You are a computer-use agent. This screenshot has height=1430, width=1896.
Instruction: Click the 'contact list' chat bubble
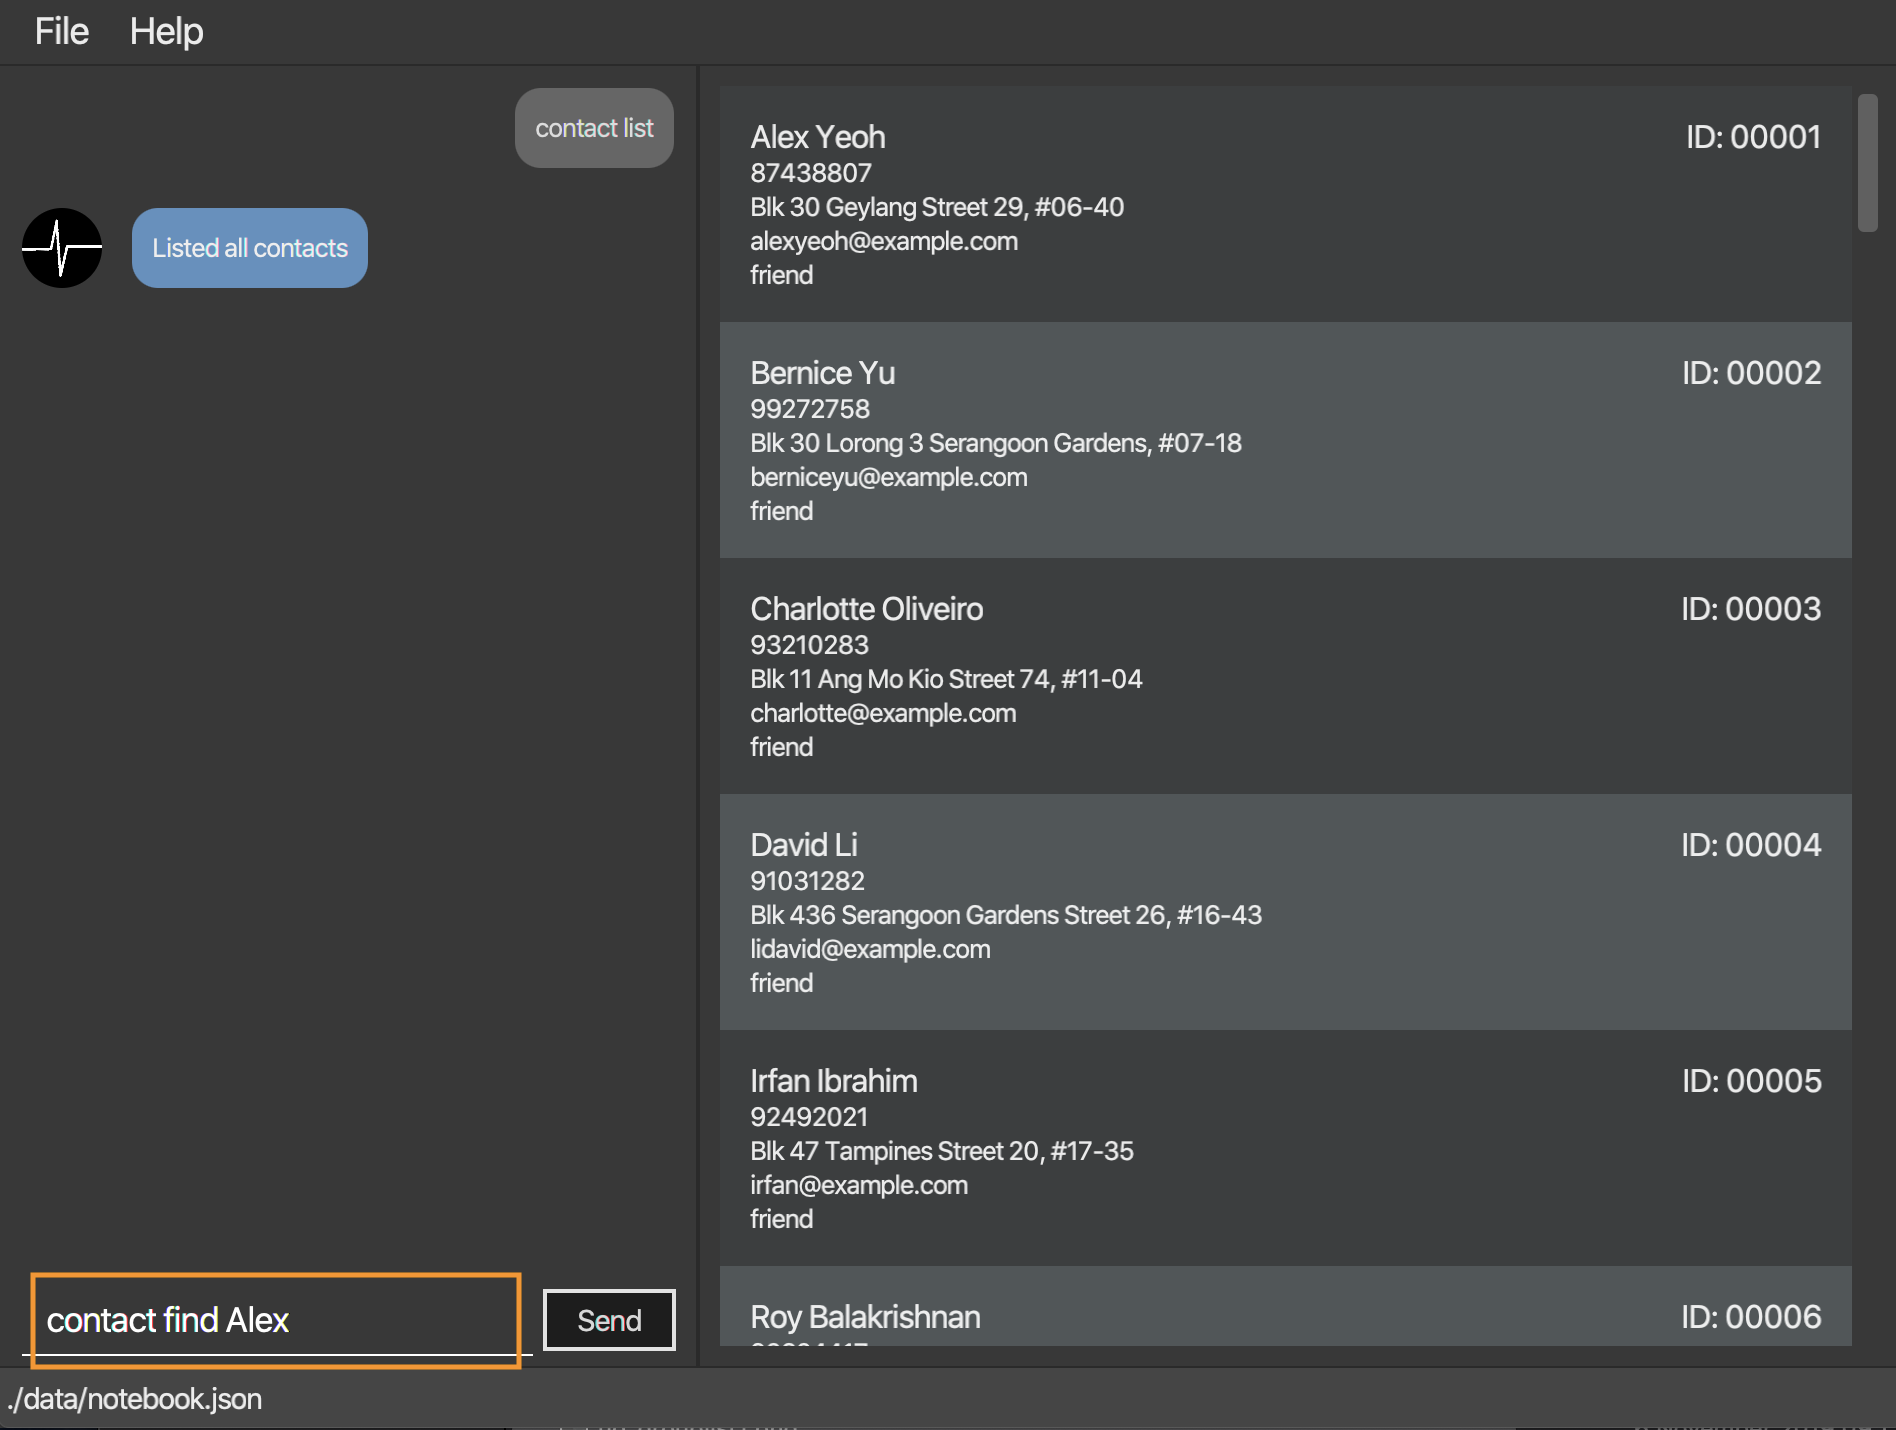[594, 128]
